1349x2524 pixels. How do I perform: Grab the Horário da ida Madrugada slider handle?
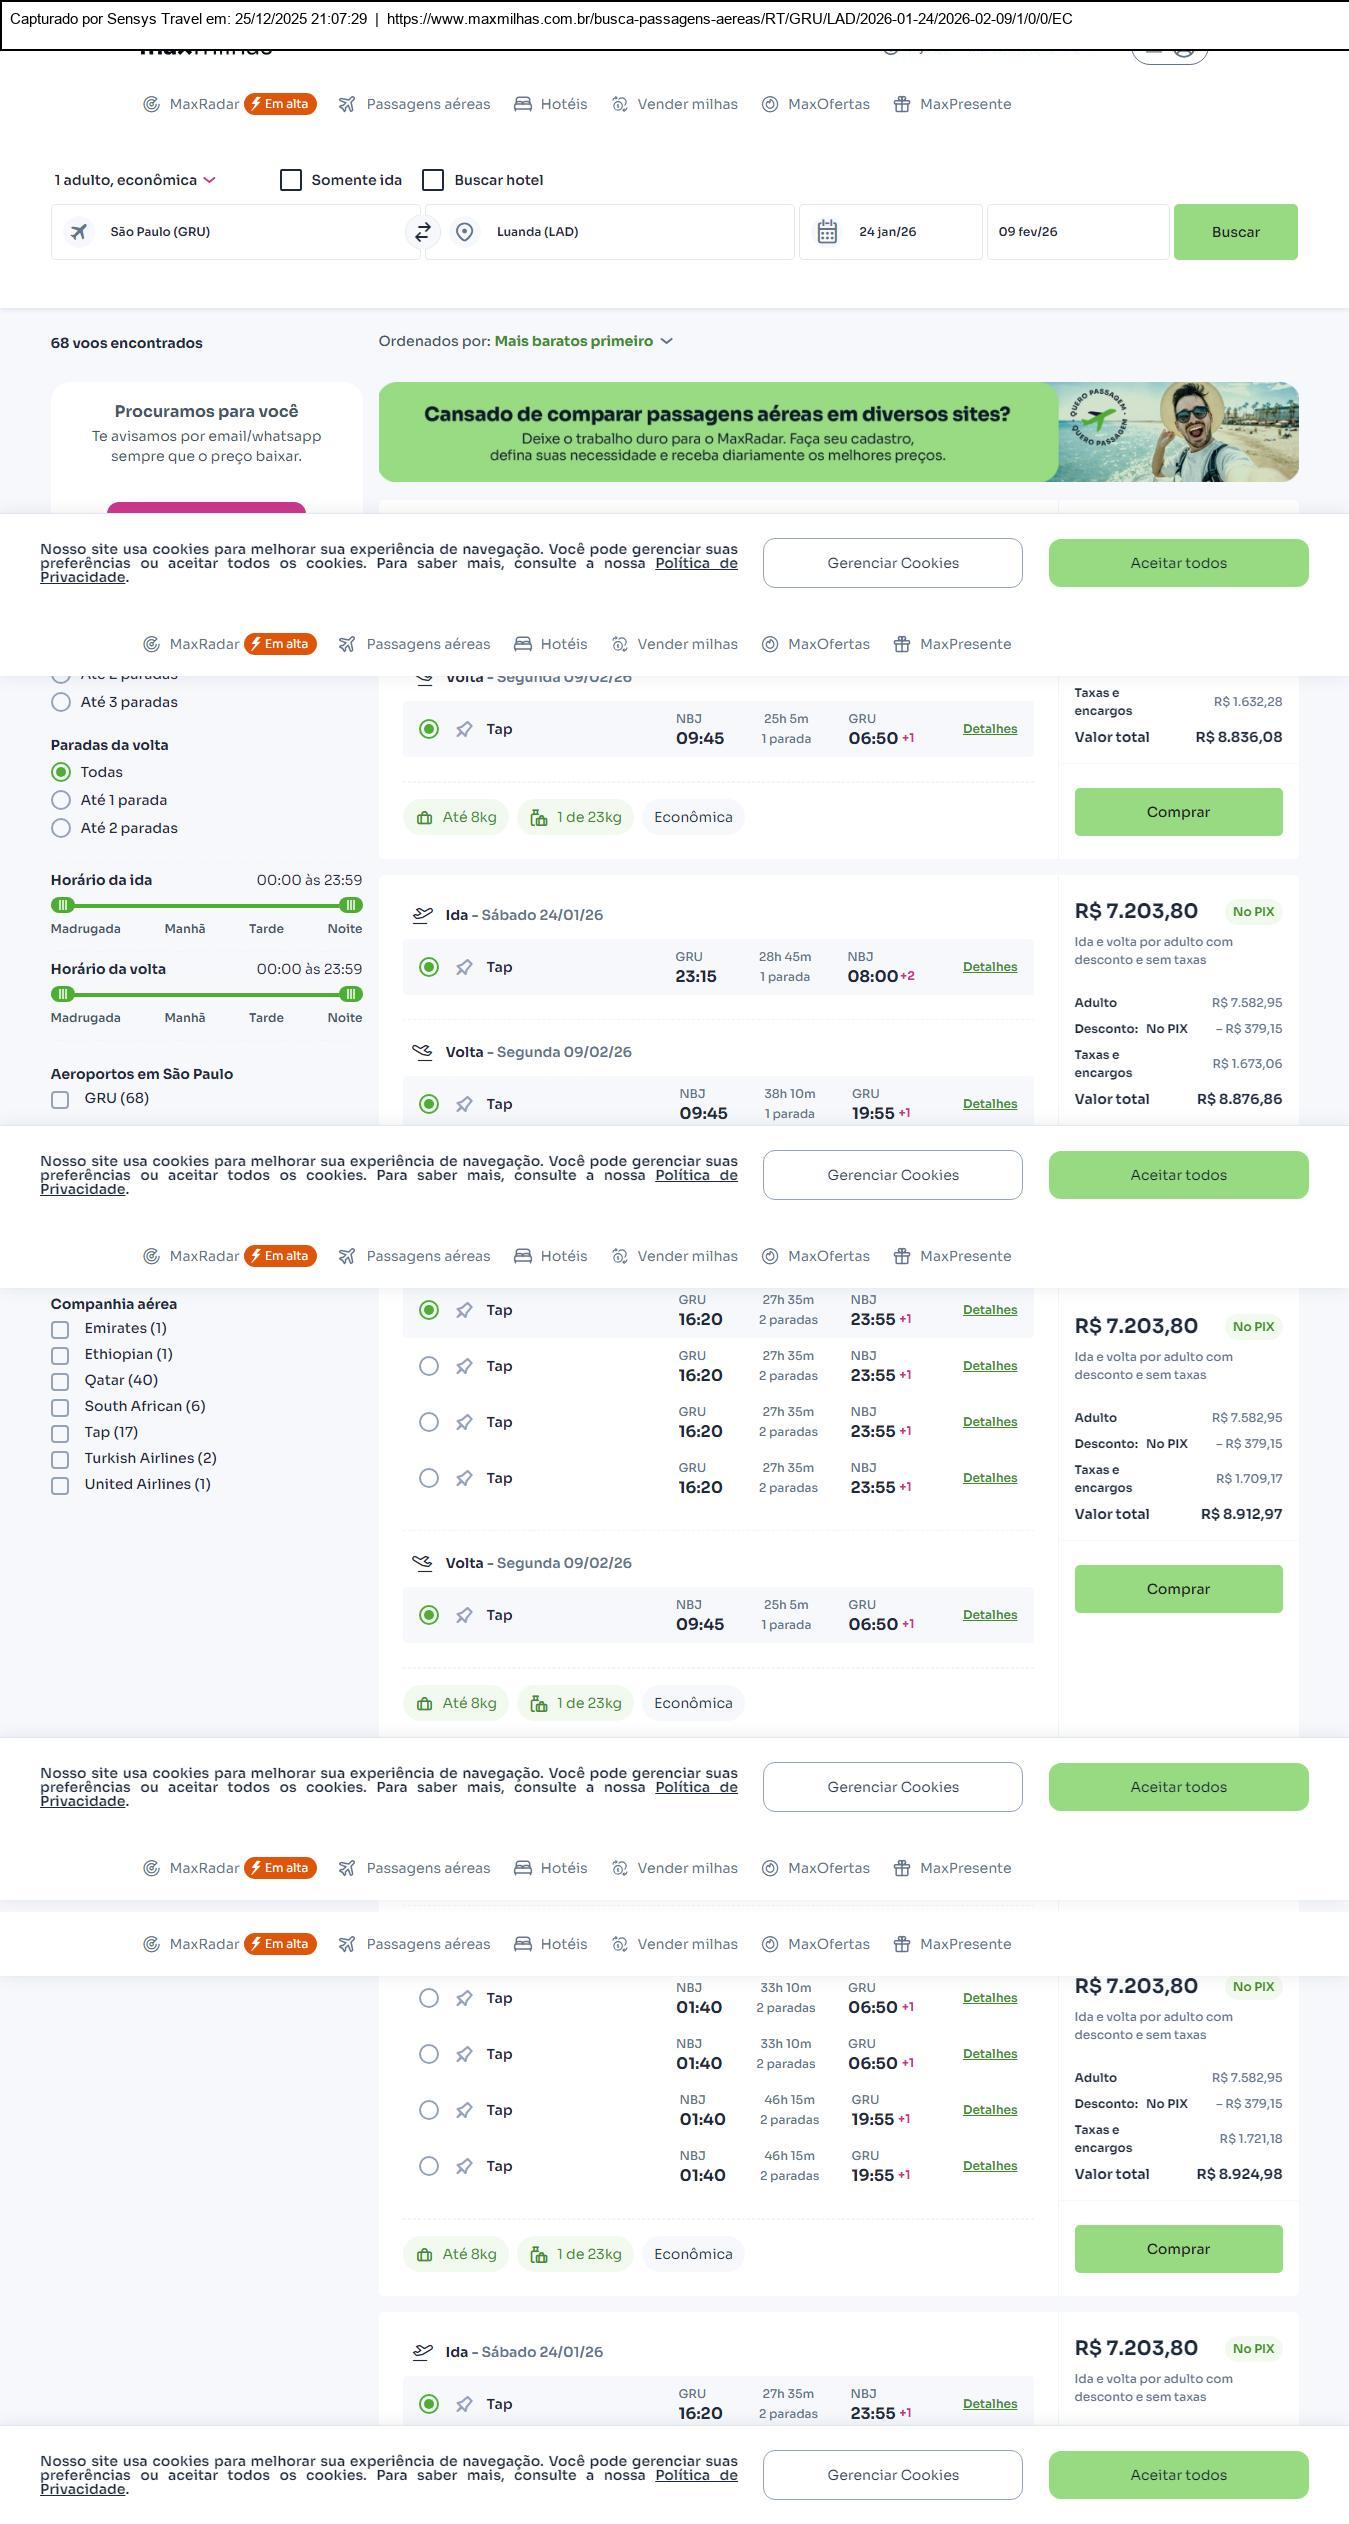pos(63,905)
